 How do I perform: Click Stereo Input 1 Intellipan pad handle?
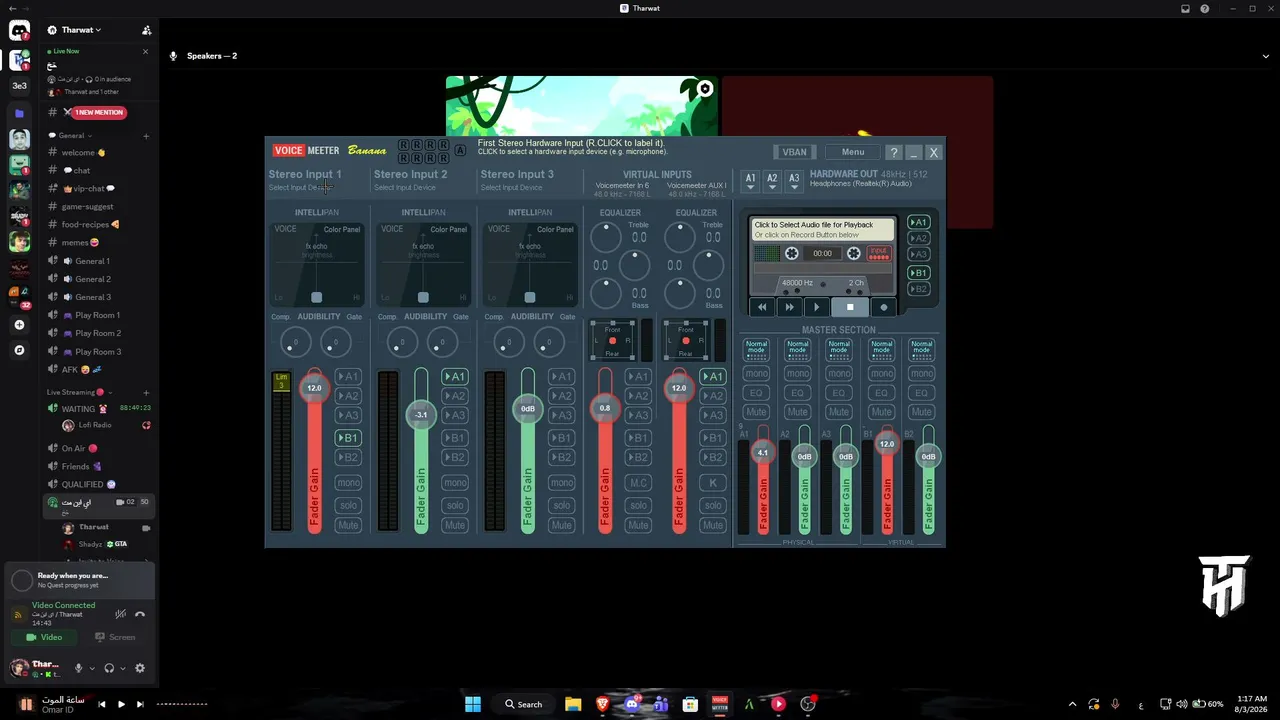(317, 297)
